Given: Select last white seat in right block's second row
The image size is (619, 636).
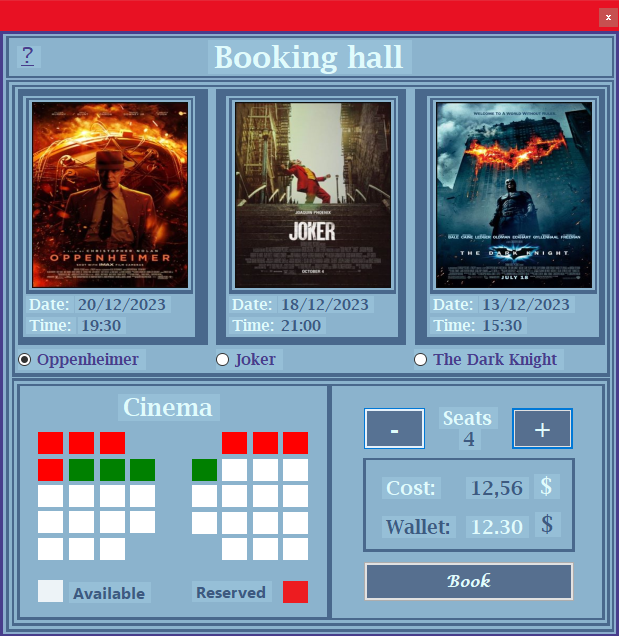Looking at the screenshot, I should click(295, 470).
